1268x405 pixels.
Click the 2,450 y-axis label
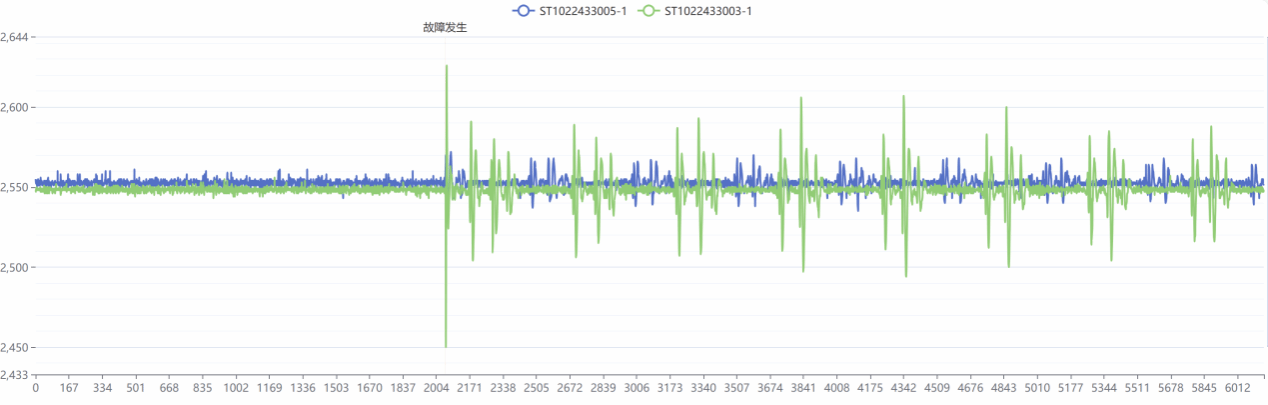15,347
